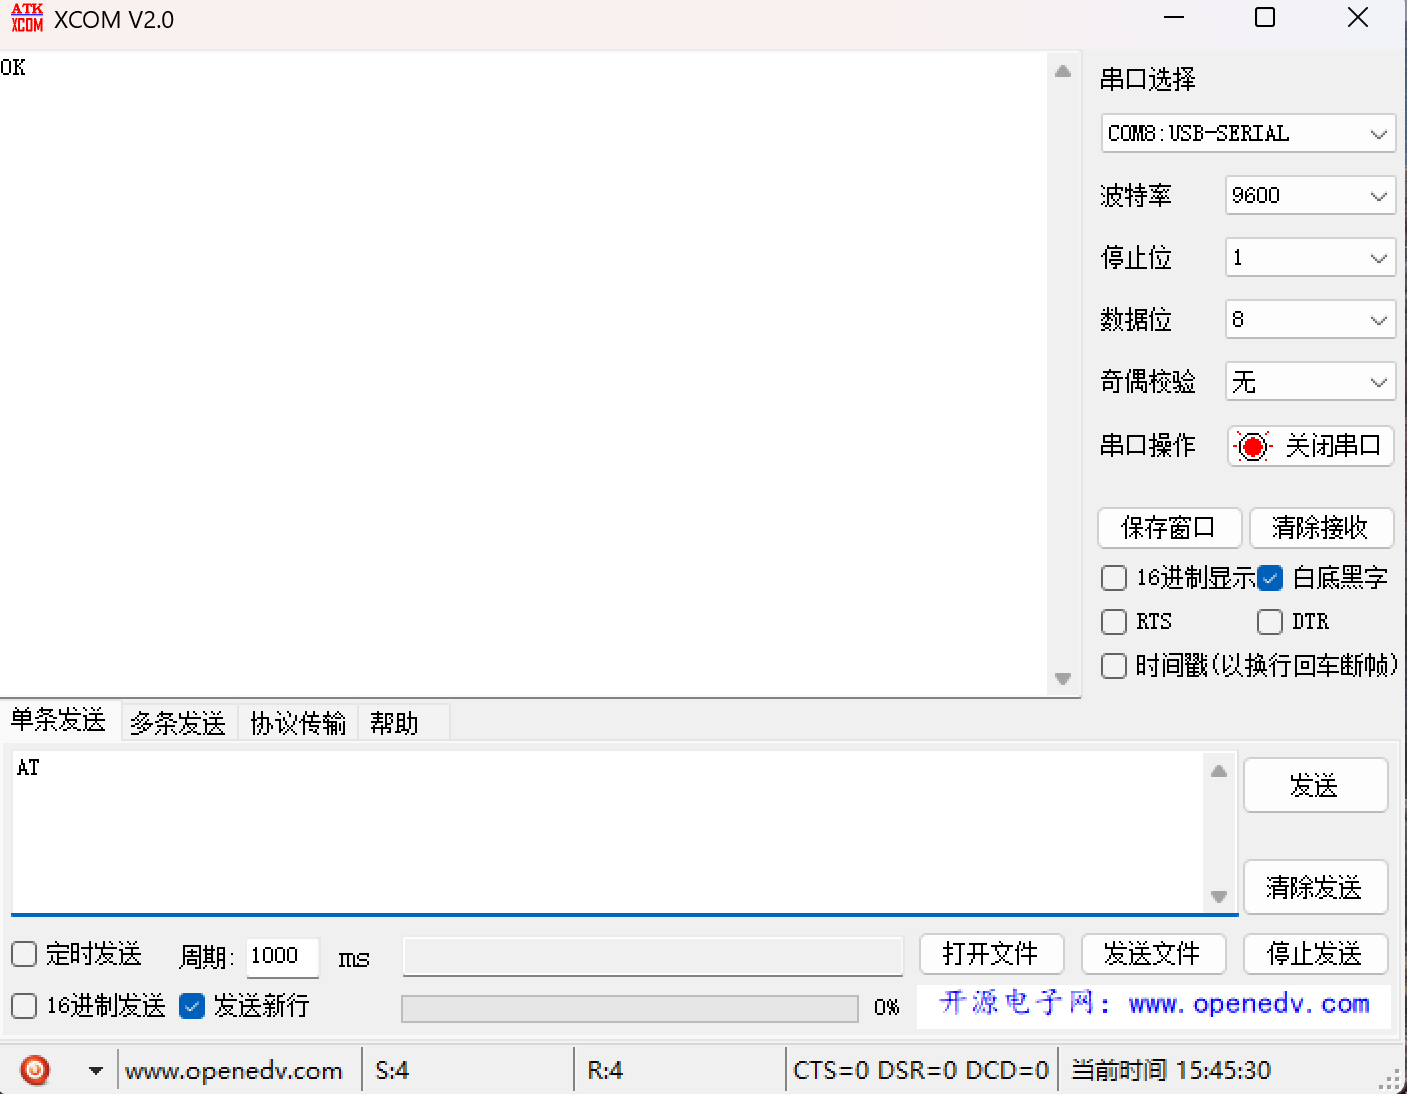Click the red serial port status indicator
Viewport: 1407px width, 1094px height.
(x=1252, y=446)
